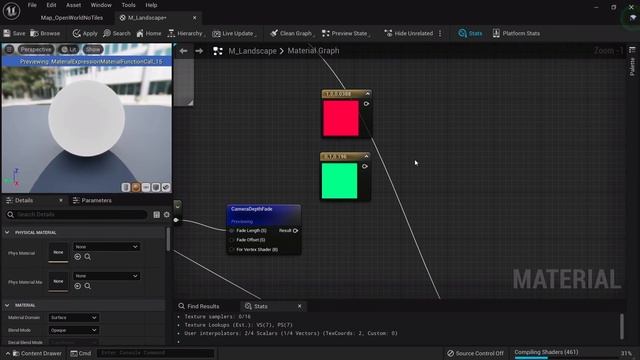
Task: Open the Window menu
Action: [x=101, y=5]
